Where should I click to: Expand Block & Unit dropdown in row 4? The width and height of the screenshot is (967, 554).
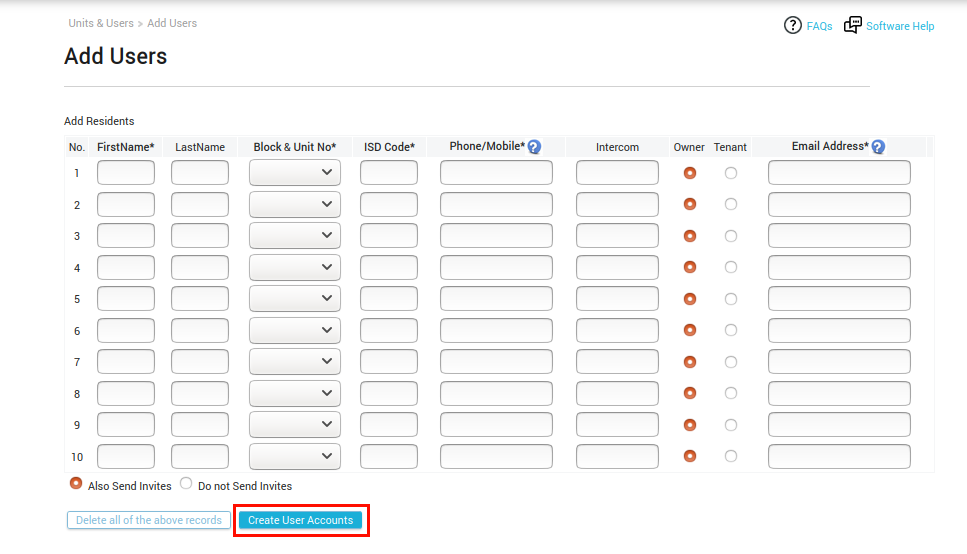click(x=295, y=267)
